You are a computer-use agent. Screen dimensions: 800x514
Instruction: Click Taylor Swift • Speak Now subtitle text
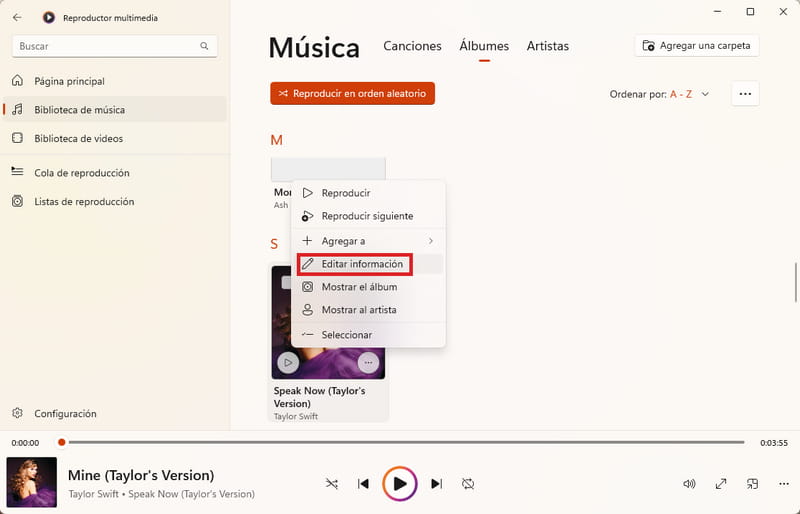tap(161, 494)
